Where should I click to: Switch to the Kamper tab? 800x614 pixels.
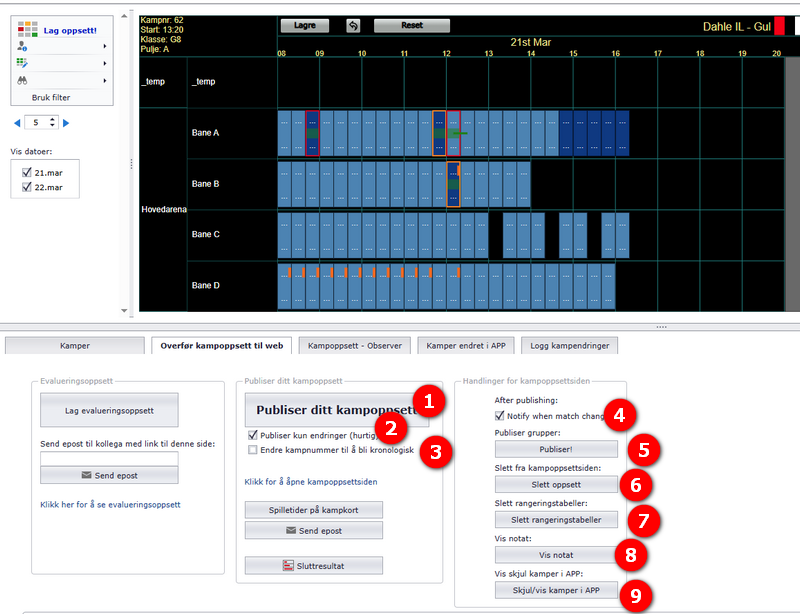coord(74,346)
